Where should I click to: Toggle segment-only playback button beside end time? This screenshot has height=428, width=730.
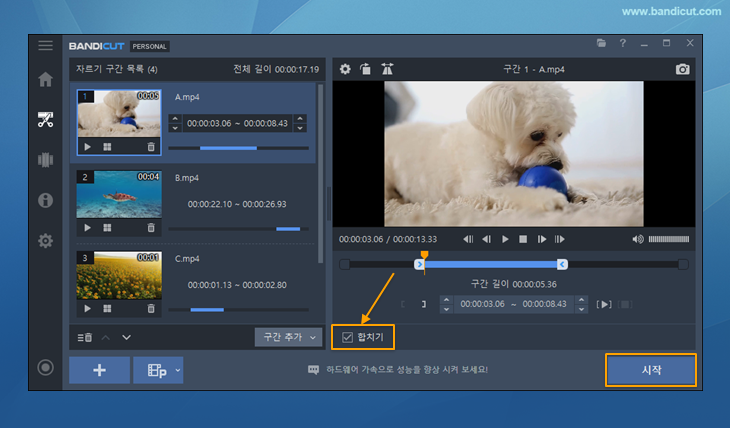(x=605, y=304)
